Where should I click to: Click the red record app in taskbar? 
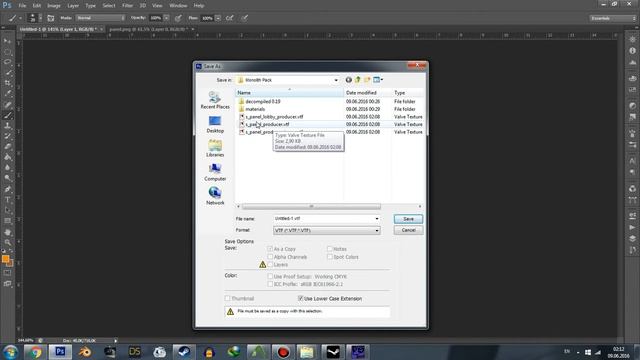[283, 352]
